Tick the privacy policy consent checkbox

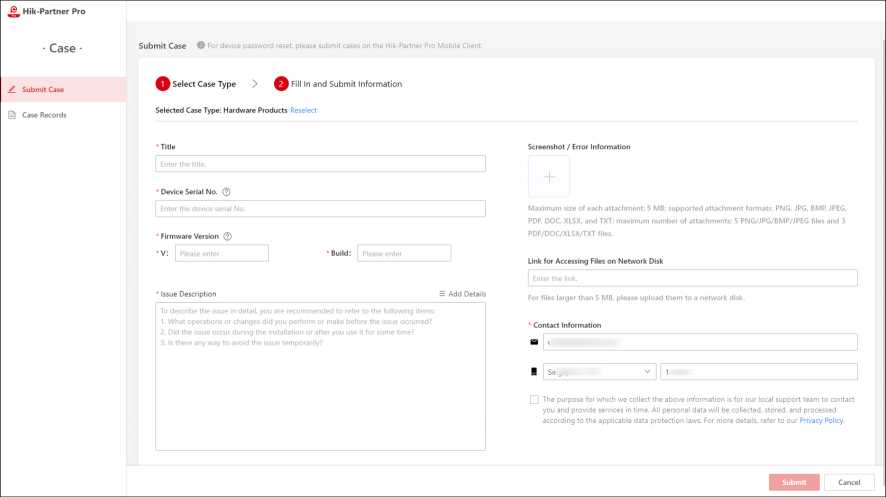coord(534,399)
